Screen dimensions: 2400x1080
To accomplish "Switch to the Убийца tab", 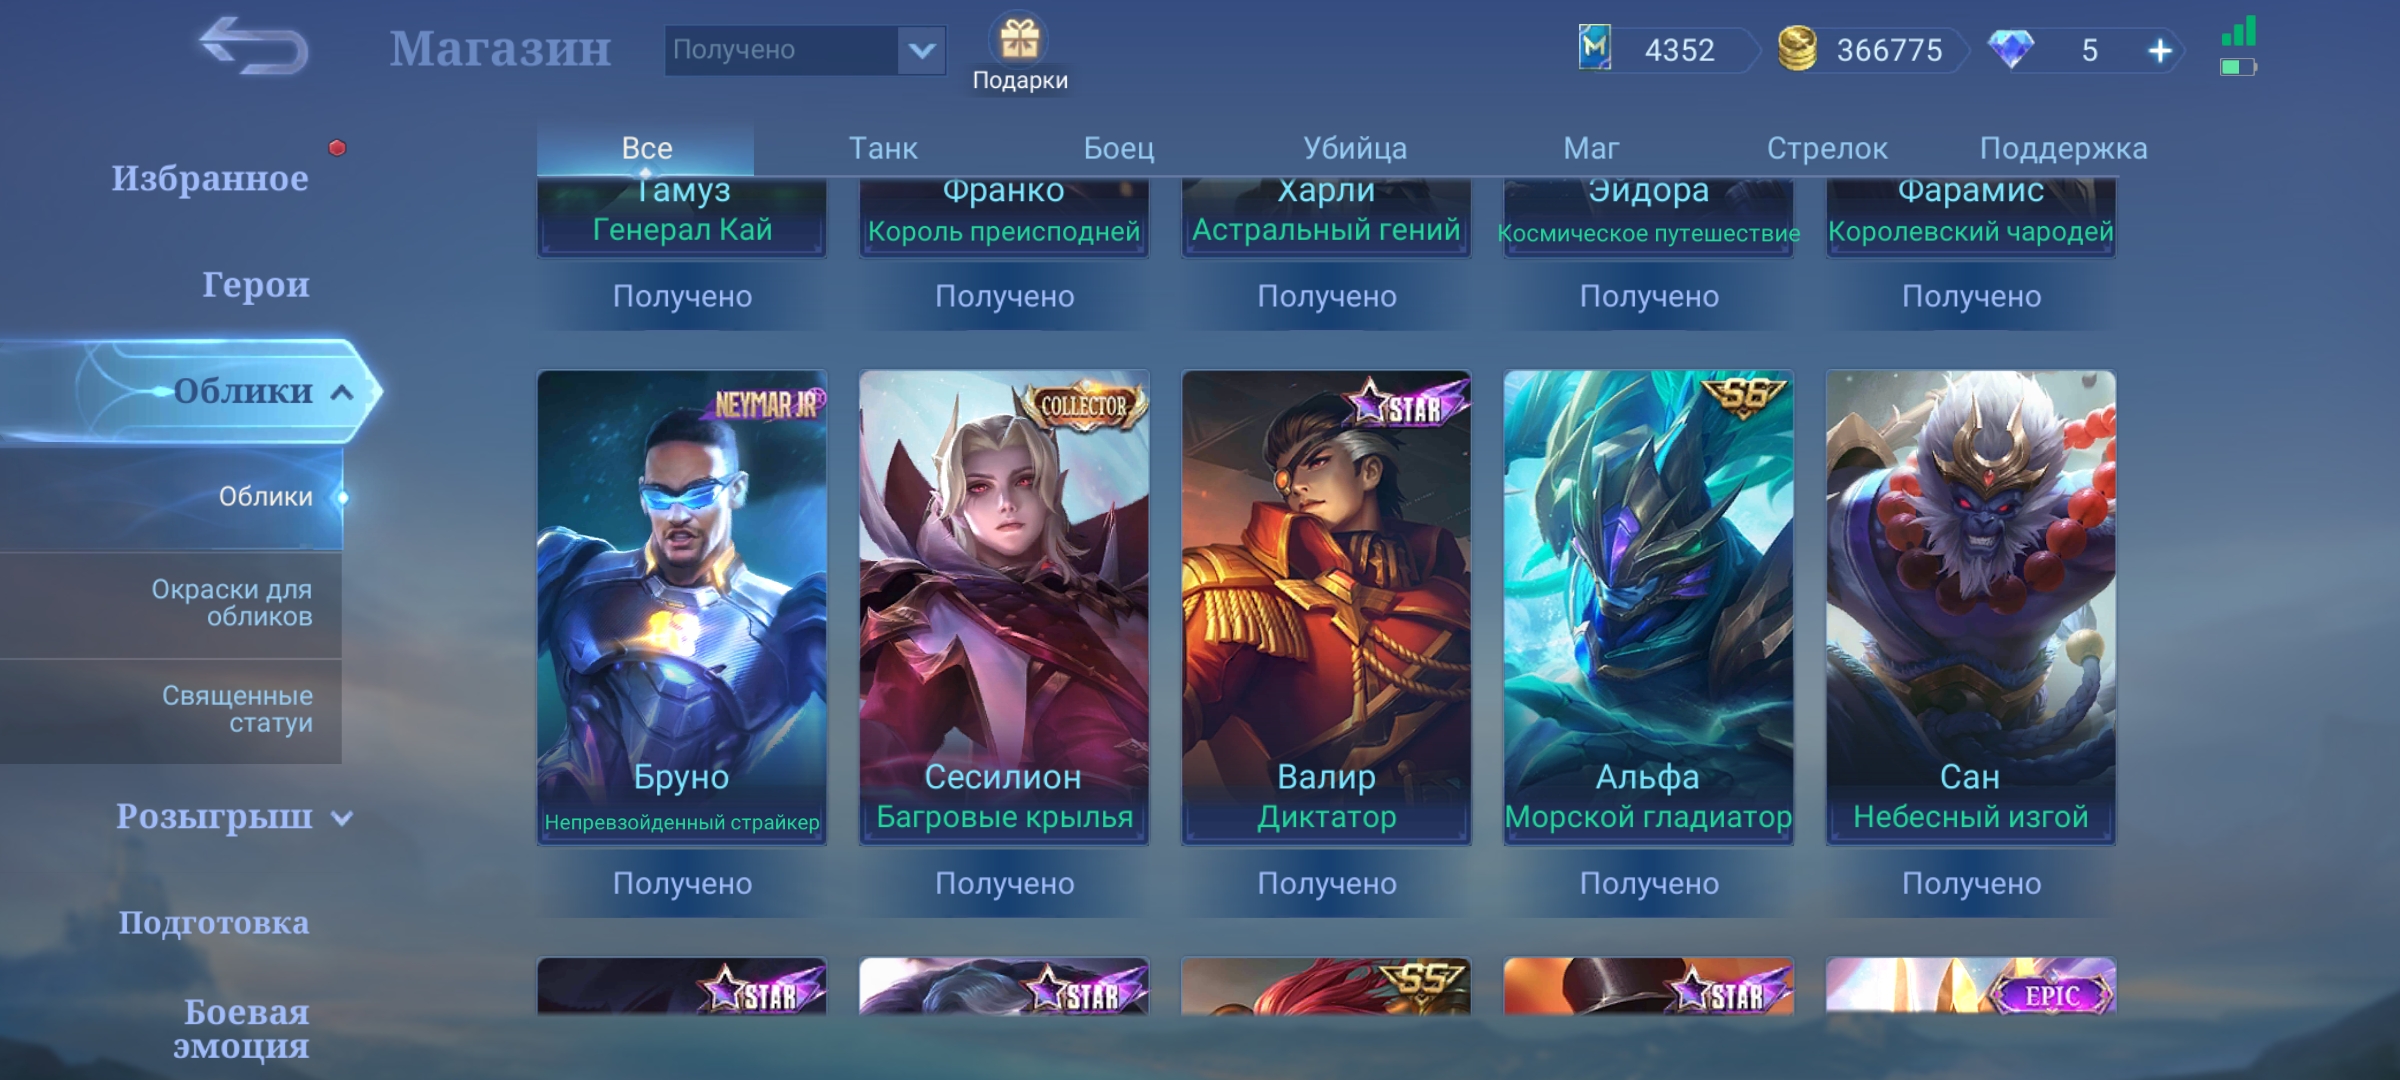I will coord(1355,148).
